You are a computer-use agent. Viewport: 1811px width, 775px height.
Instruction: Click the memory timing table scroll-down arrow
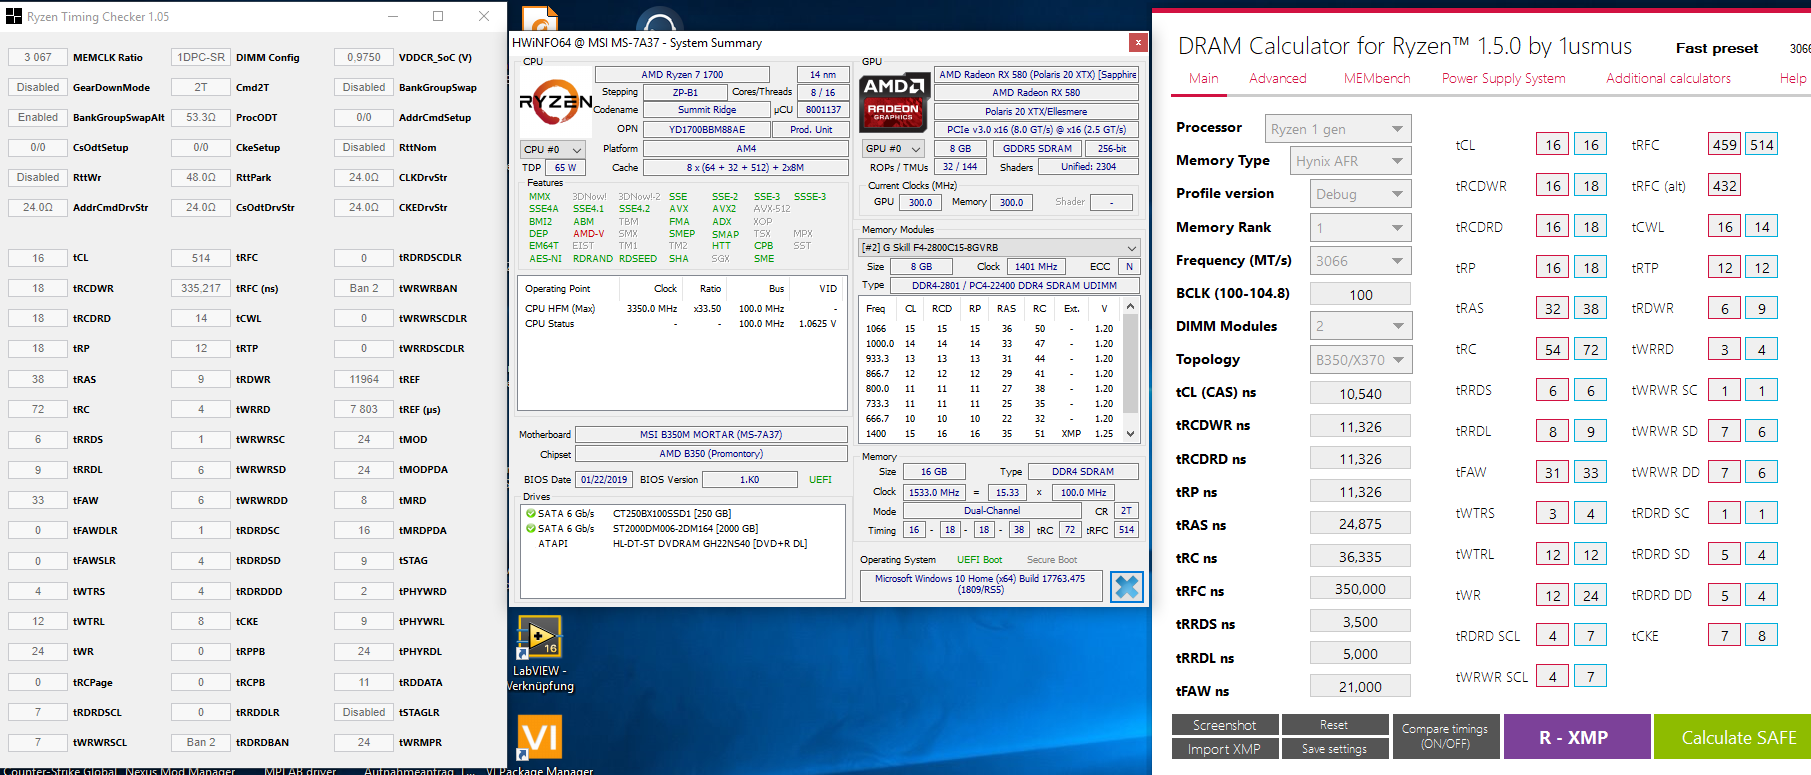click(1131, 434)
